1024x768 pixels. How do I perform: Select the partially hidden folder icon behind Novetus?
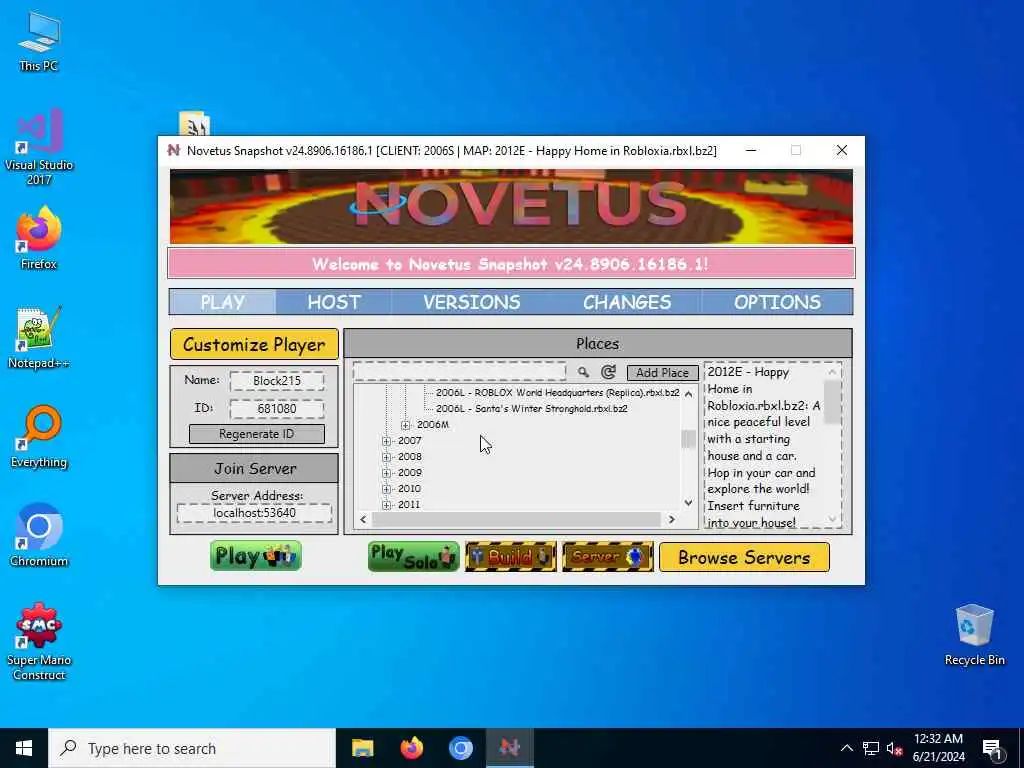(x=194, y=123)
